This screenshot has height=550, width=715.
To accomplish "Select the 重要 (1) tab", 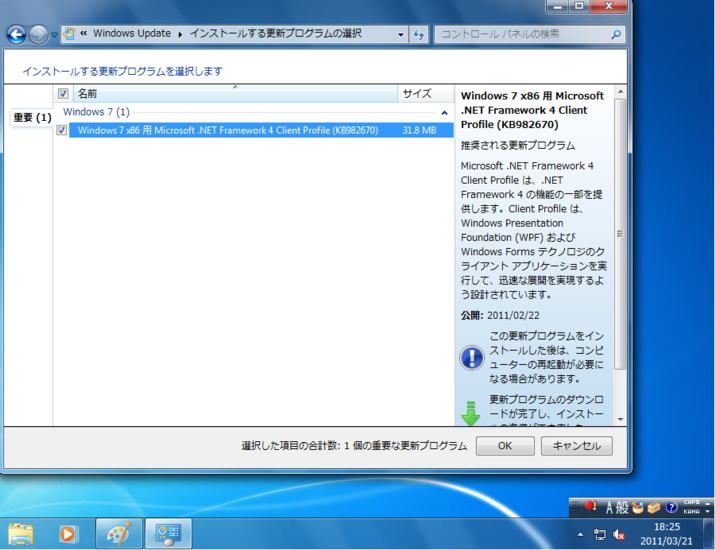I will (32, 118).
